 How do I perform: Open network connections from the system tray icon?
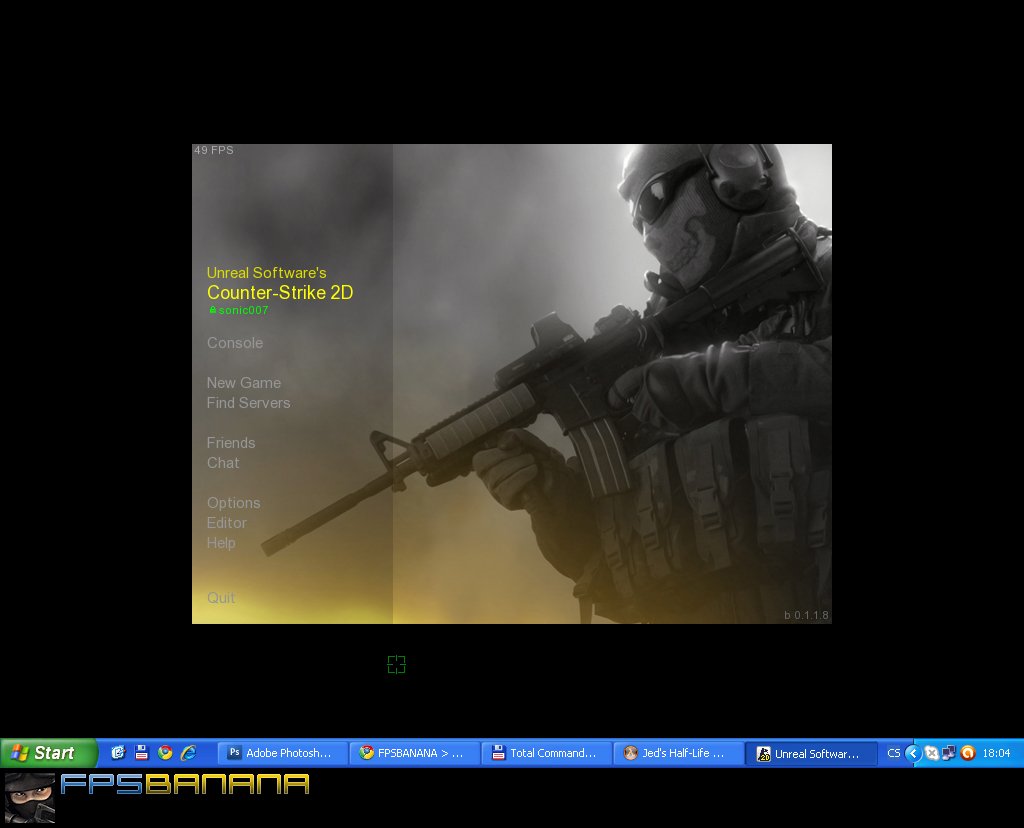(949, 753)
